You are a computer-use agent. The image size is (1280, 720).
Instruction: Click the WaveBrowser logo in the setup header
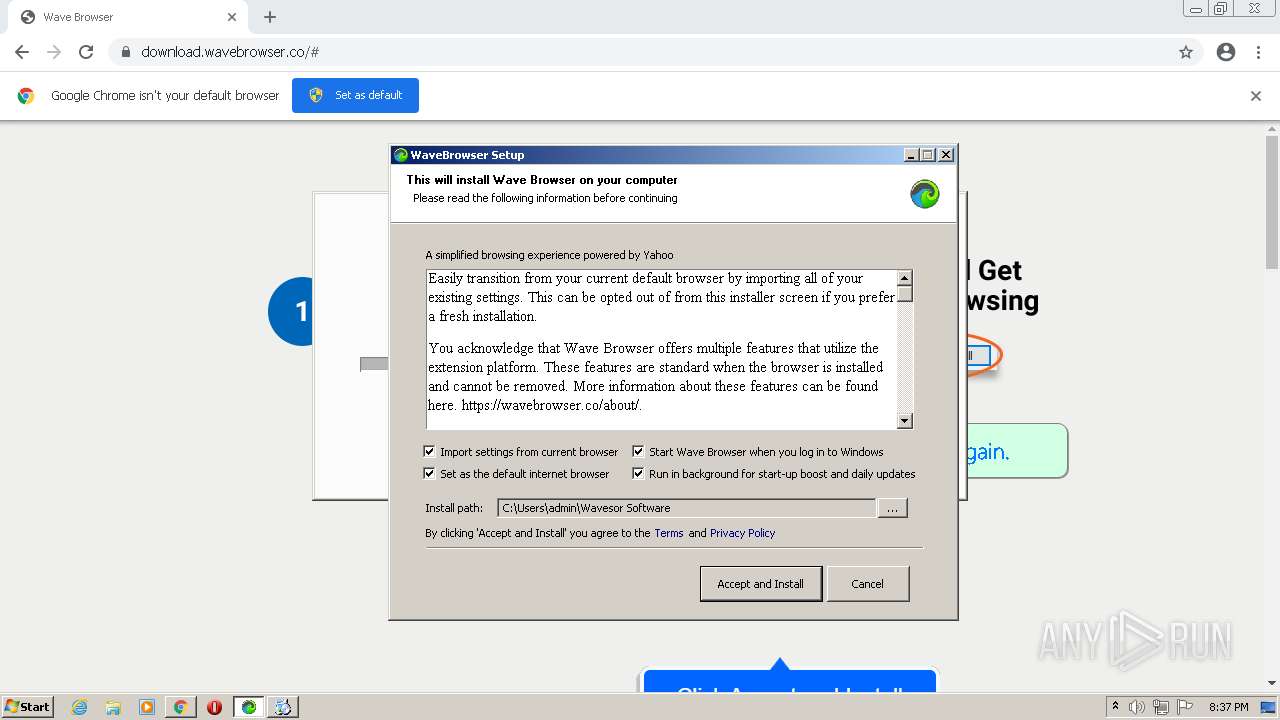925,194
